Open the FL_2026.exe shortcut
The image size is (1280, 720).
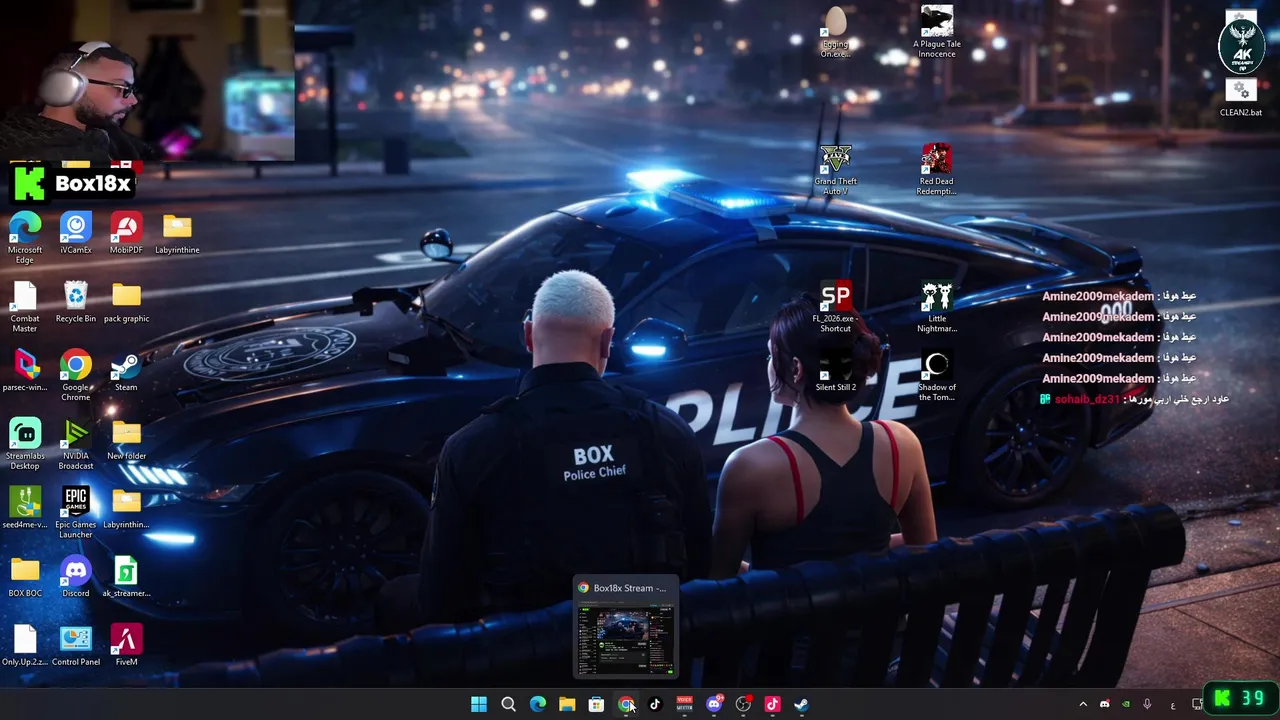coord(835,307)
